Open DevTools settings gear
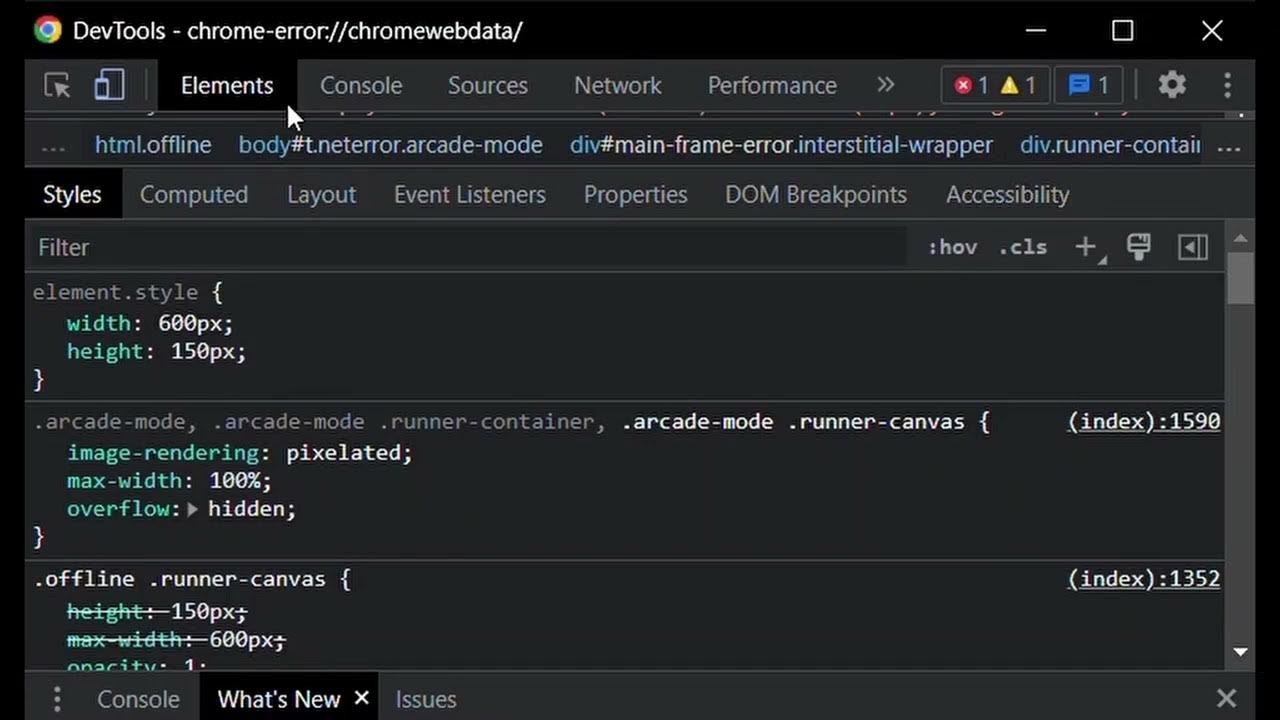Viewport: 1280px width, 720px height. coord(1172,86)
